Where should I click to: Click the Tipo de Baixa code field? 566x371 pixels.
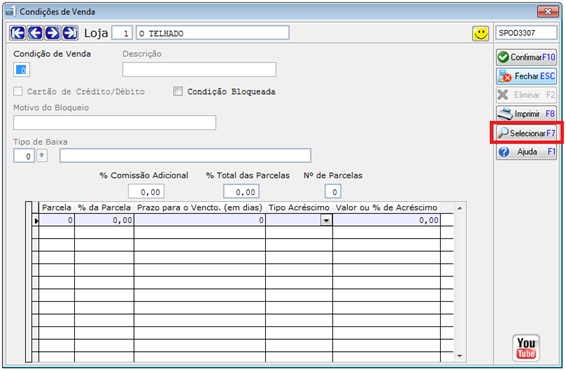click(x=24, y=156)
